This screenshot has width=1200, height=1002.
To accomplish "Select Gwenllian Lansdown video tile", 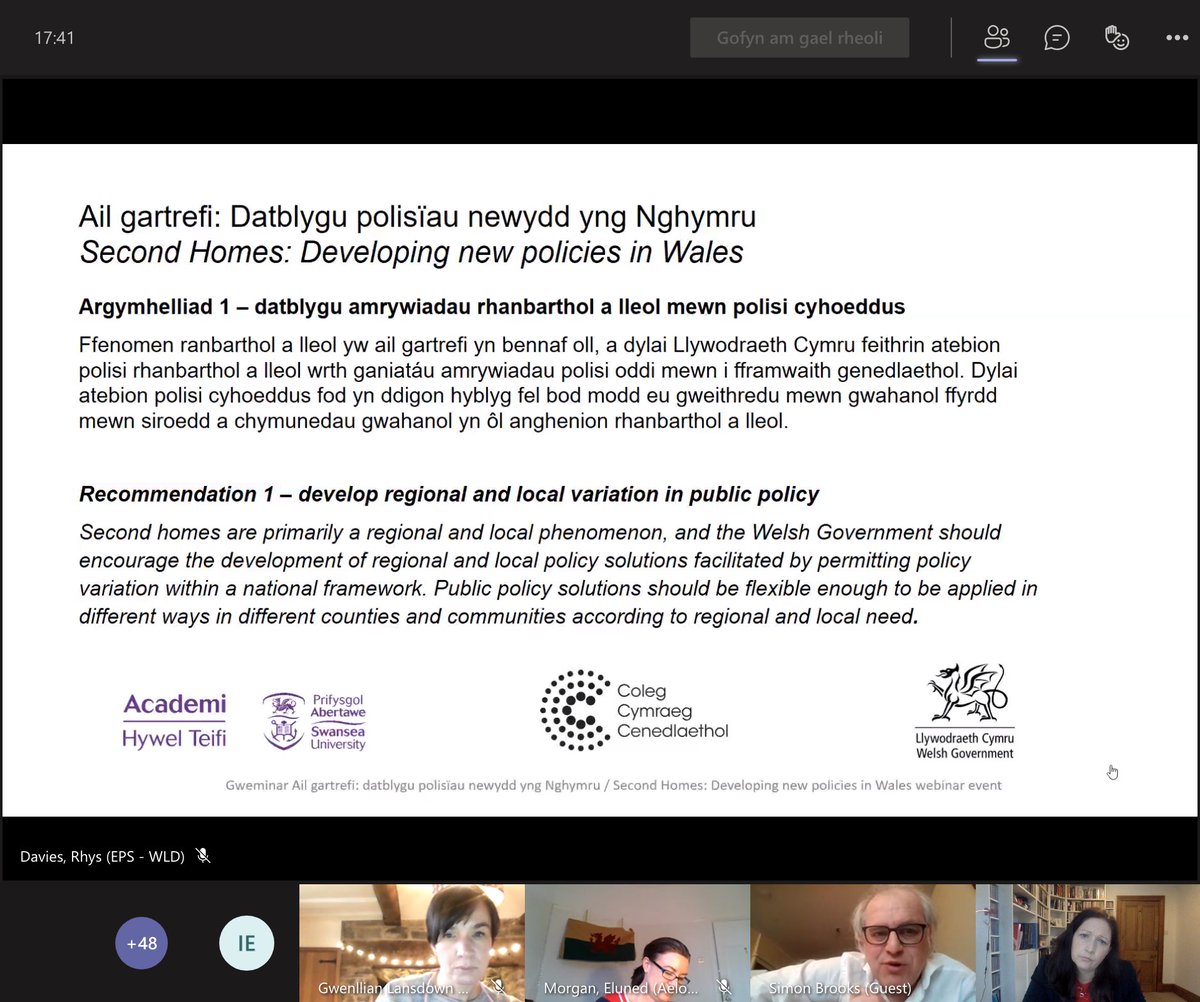I will coord(411,943).
